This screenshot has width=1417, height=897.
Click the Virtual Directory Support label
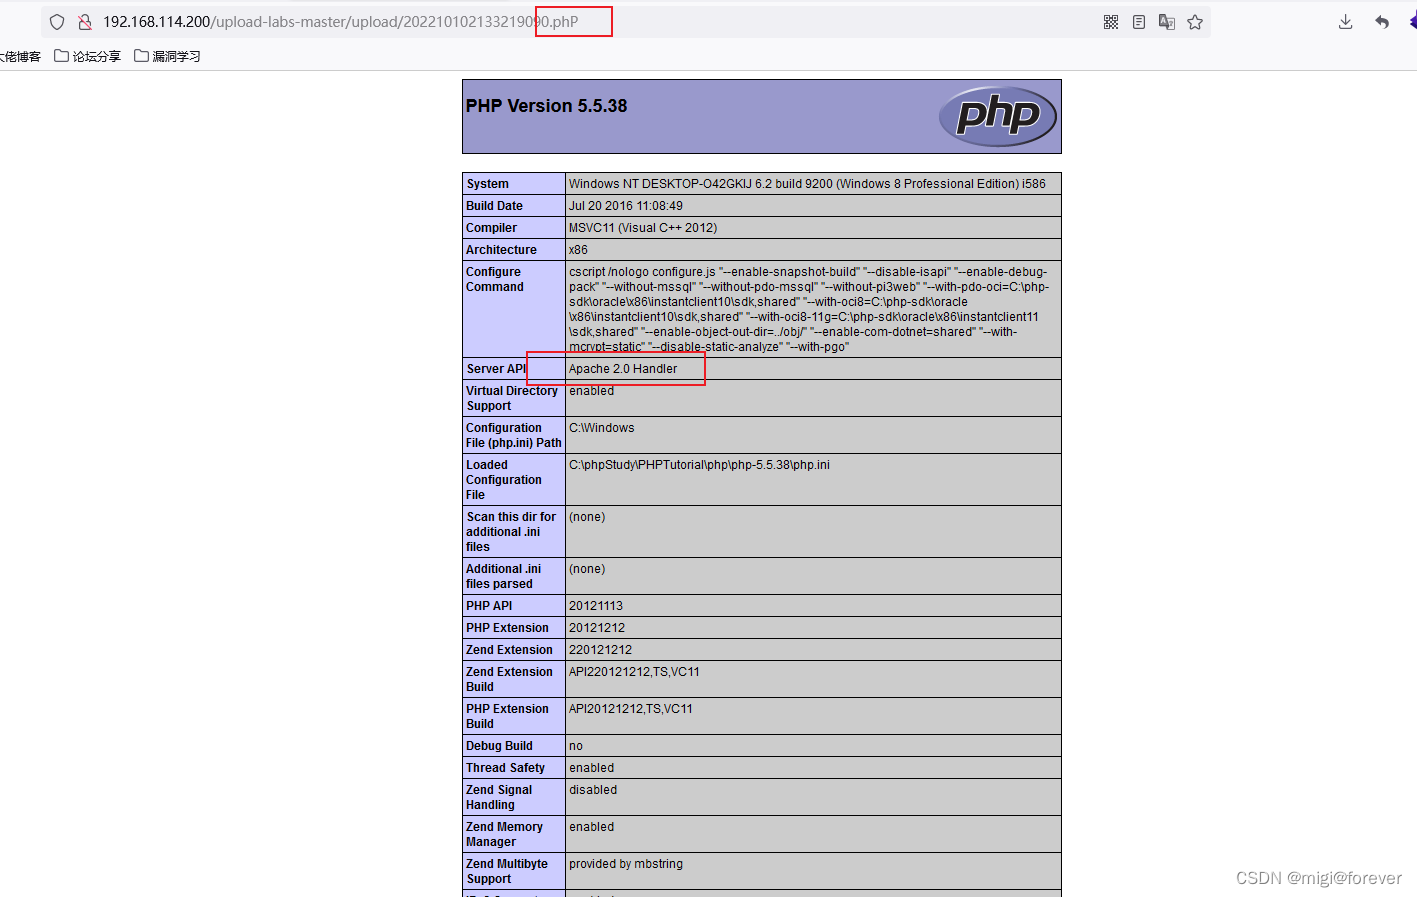click(x=512, y=398)
